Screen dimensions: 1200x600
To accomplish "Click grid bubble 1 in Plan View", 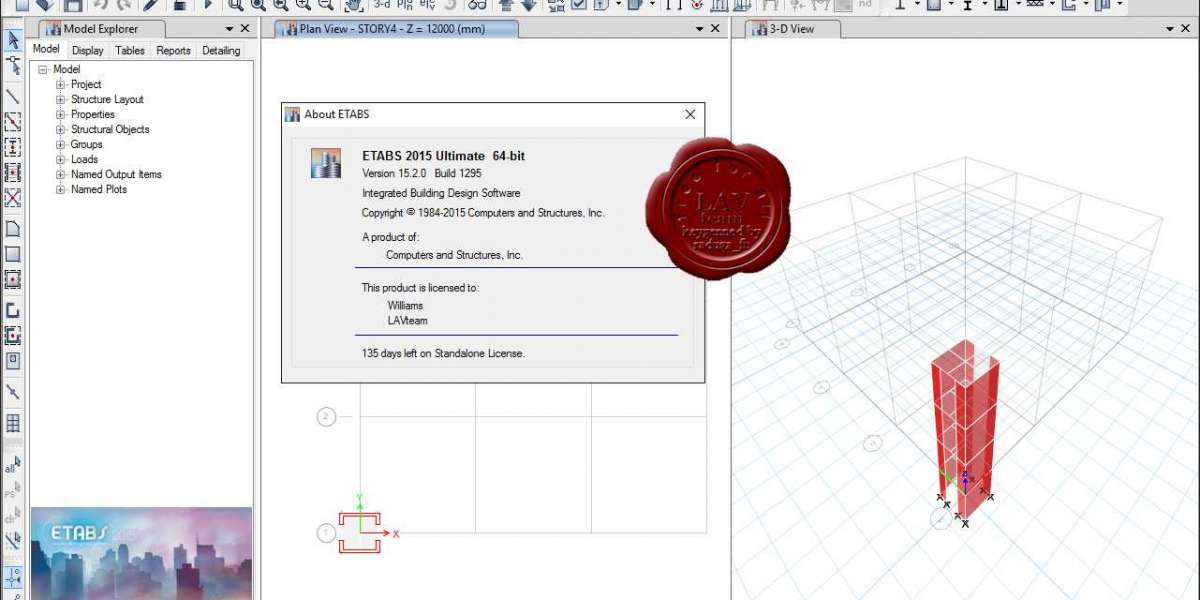I will point(326,534).
